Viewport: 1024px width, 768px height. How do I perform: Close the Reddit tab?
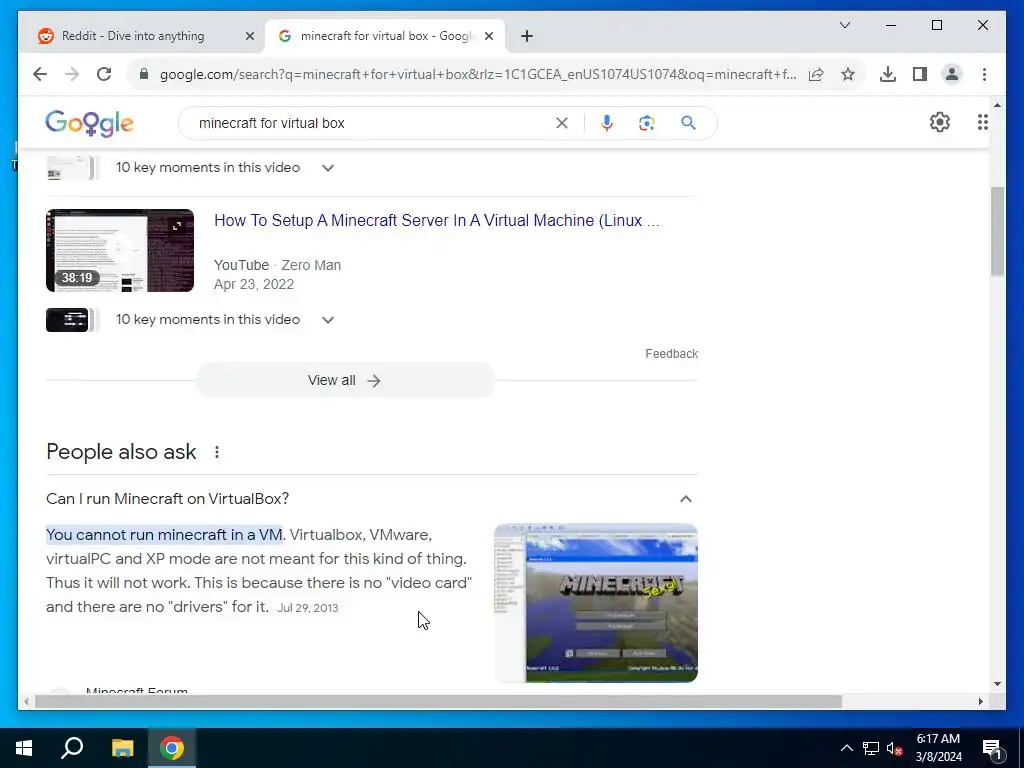point(249,36)
